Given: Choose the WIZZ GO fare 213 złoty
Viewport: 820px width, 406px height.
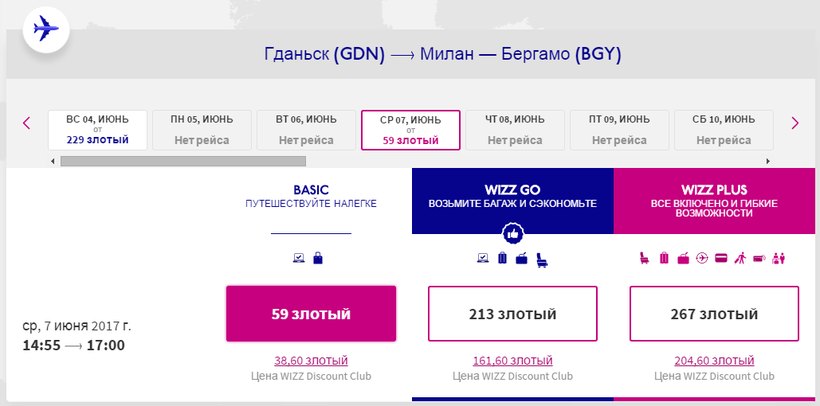Looking at the screenshot, I should click(x=512, y=314).
